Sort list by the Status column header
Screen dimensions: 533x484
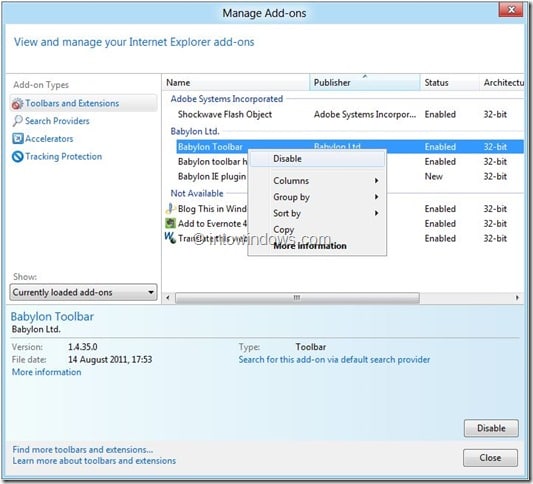[x=450, y=83]
